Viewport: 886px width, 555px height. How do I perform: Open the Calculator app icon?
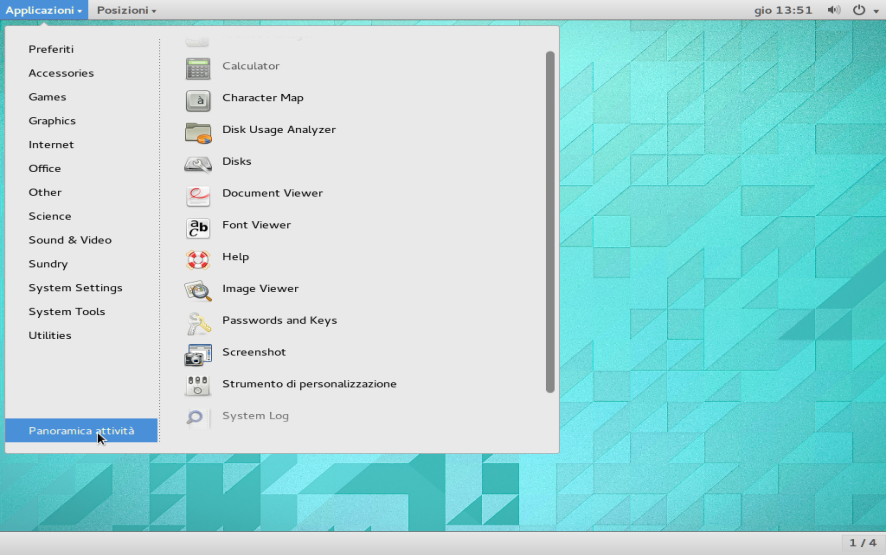pos(198,67)
